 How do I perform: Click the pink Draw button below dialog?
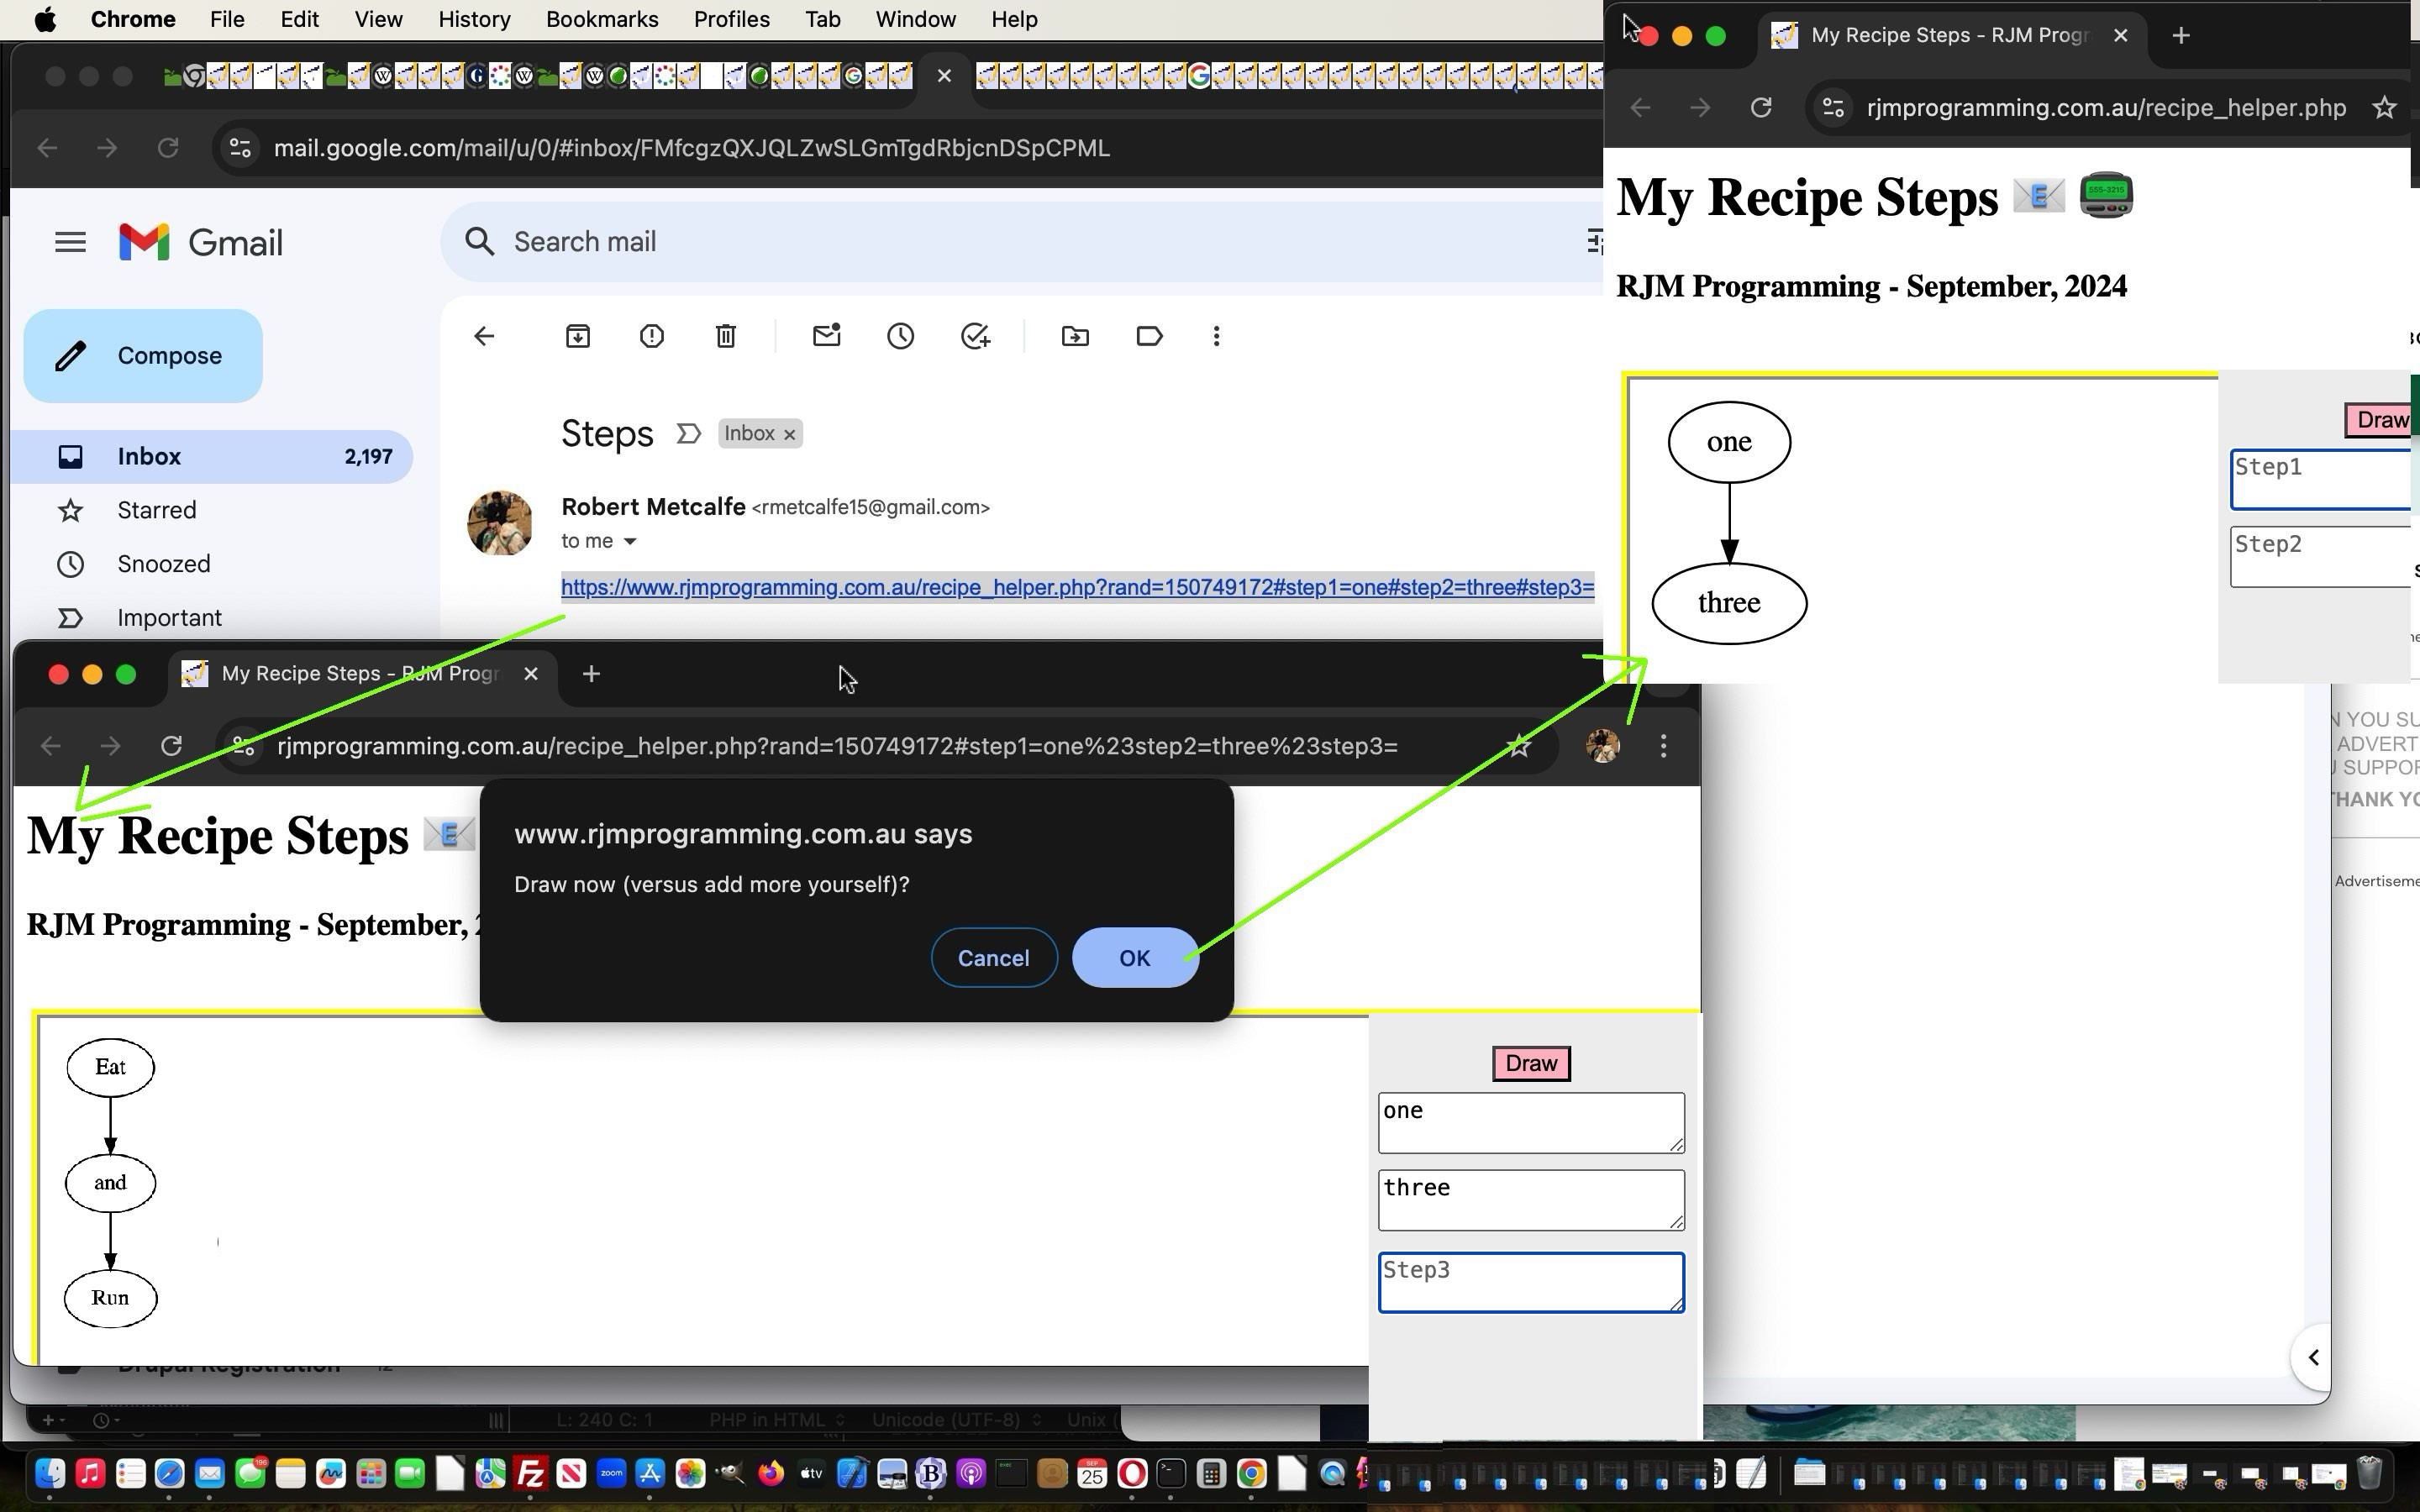pos(1530,1063)
